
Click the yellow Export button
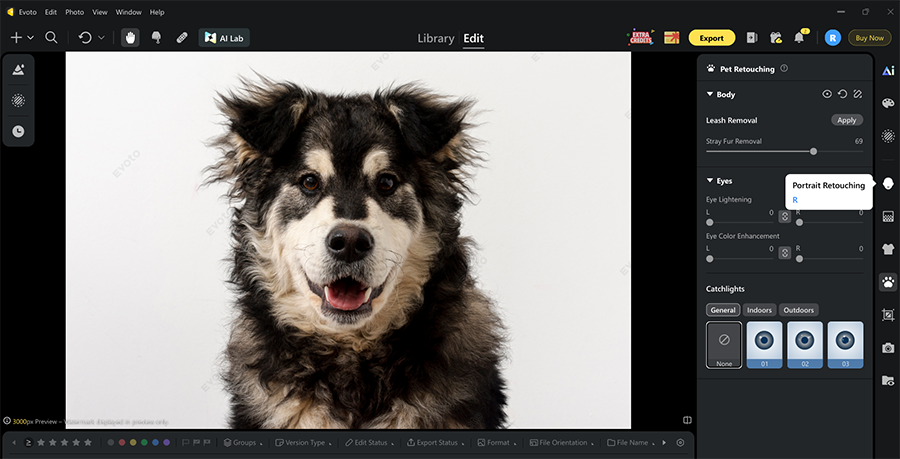(712, 38)
